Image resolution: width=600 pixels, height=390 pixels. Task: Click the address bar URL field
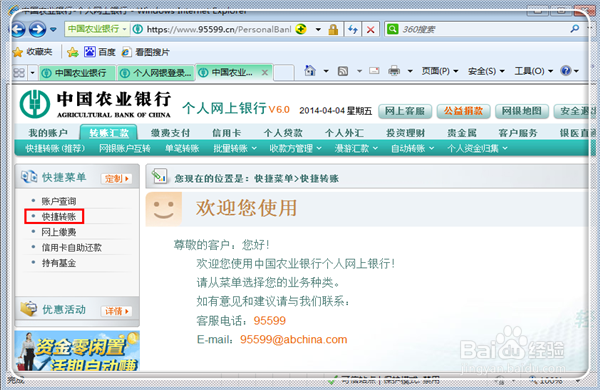[x=219, y=29]
